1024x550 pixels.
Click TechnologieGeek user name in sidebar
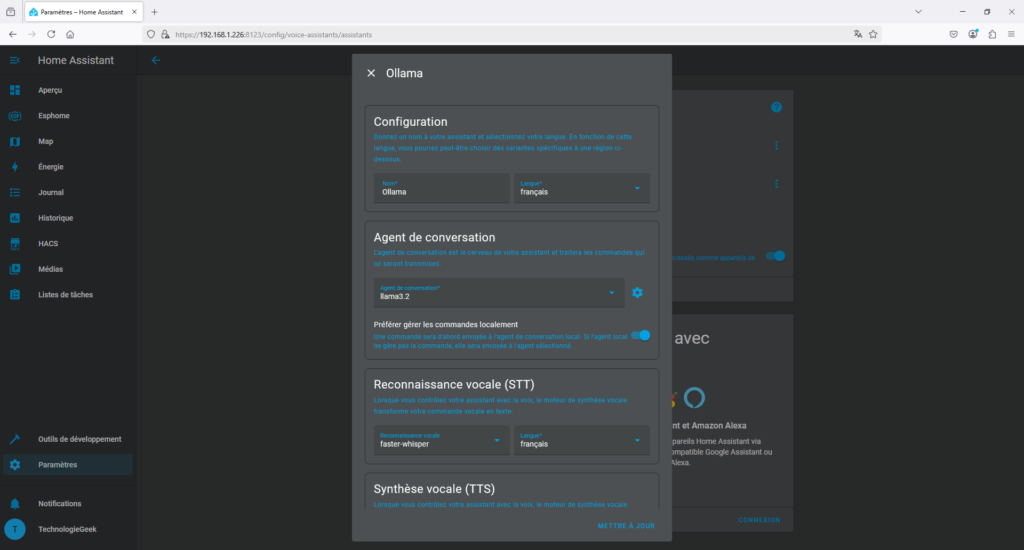coord(67,529)
